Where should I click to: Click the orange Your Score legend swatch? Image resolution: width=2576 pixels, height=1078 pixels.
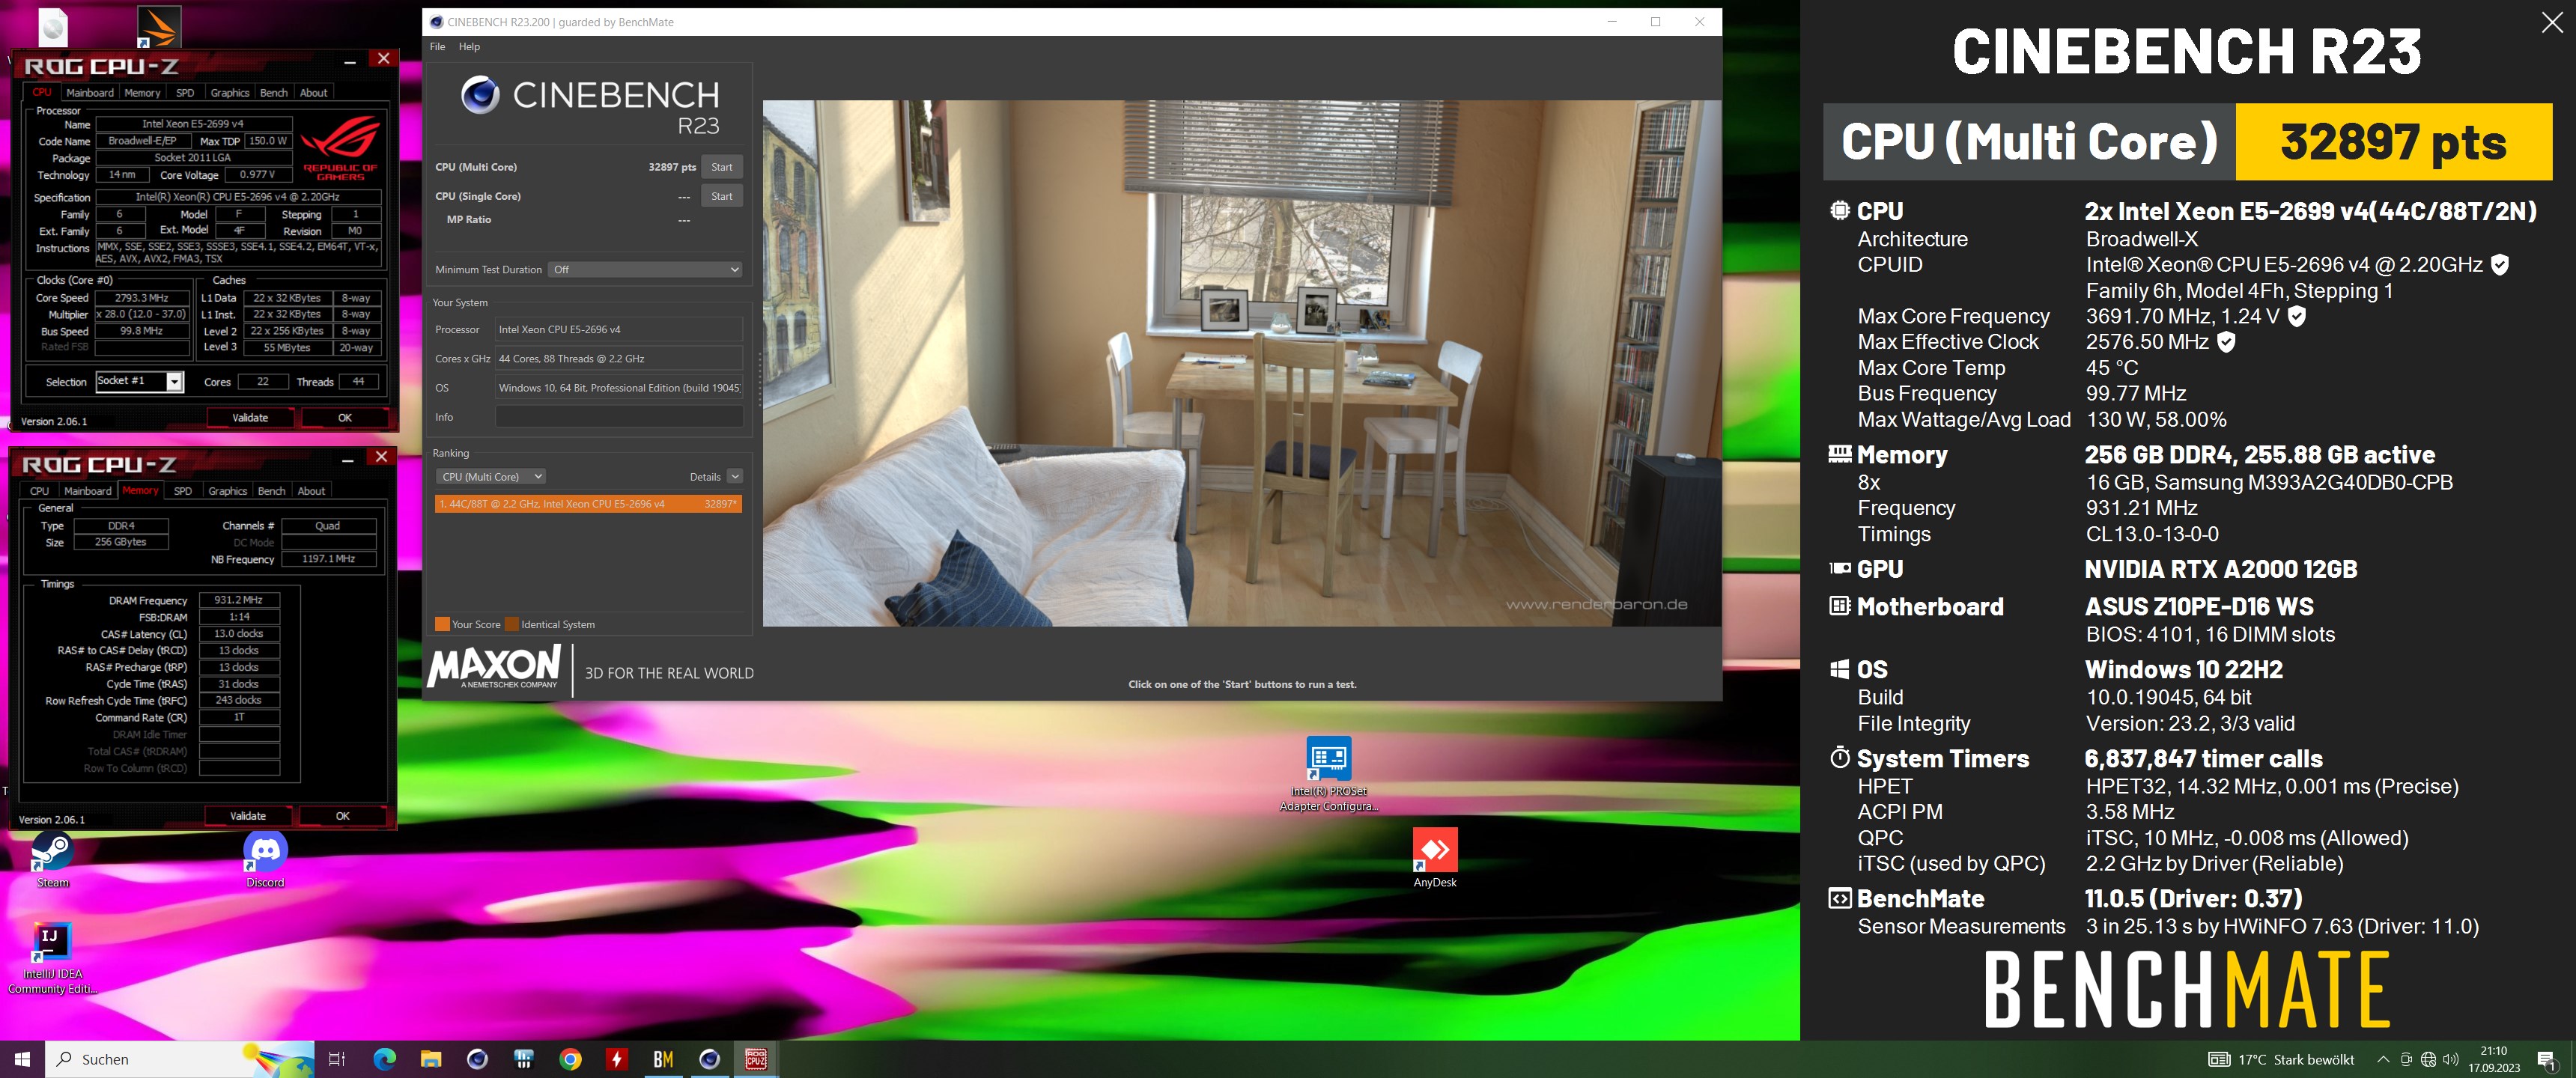(442, 624)
